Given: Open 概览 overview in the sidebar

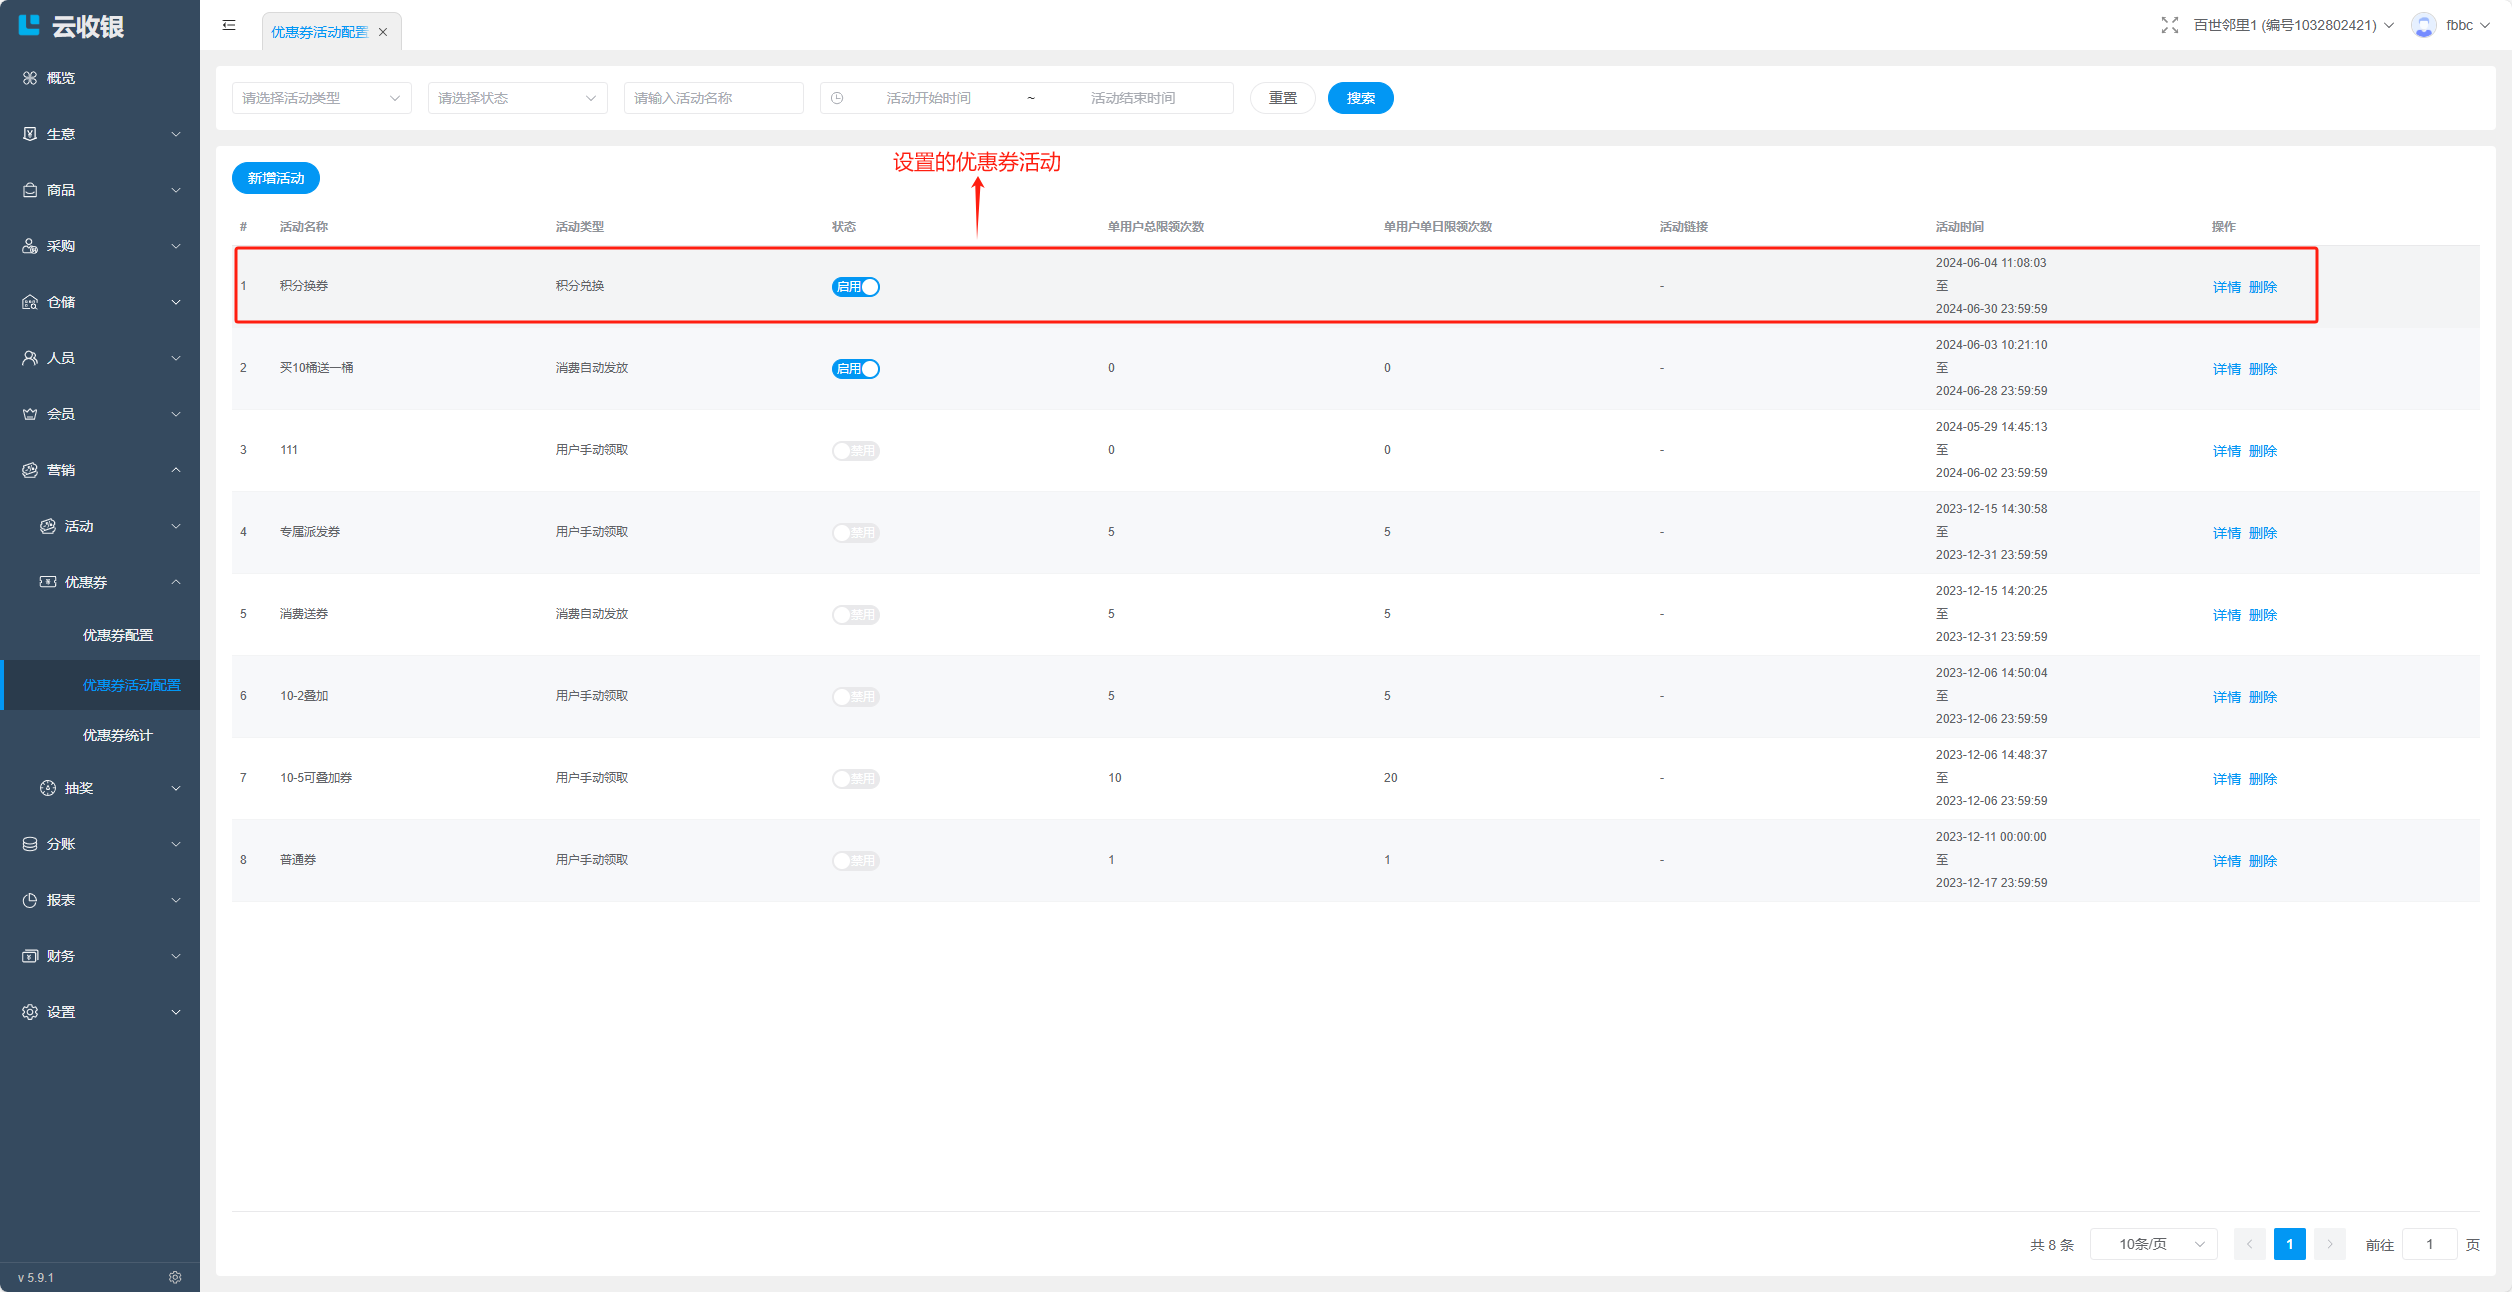Looking at the screenshot, I should point(60,78).
